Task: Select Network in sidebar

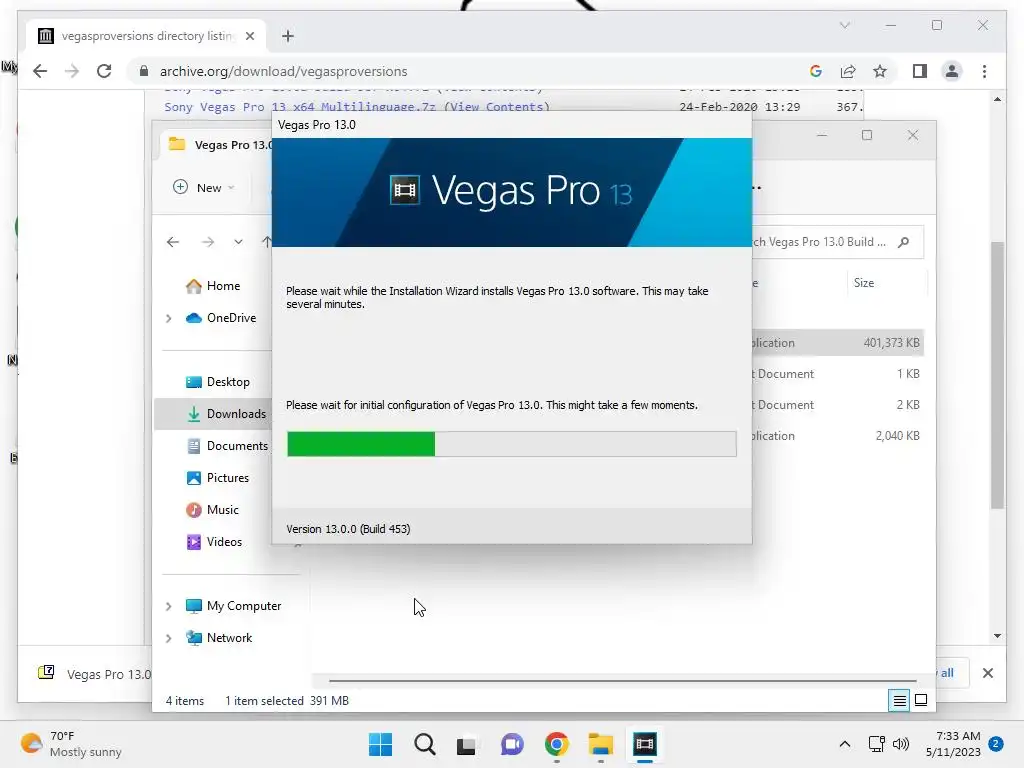Action: [229, 638]
